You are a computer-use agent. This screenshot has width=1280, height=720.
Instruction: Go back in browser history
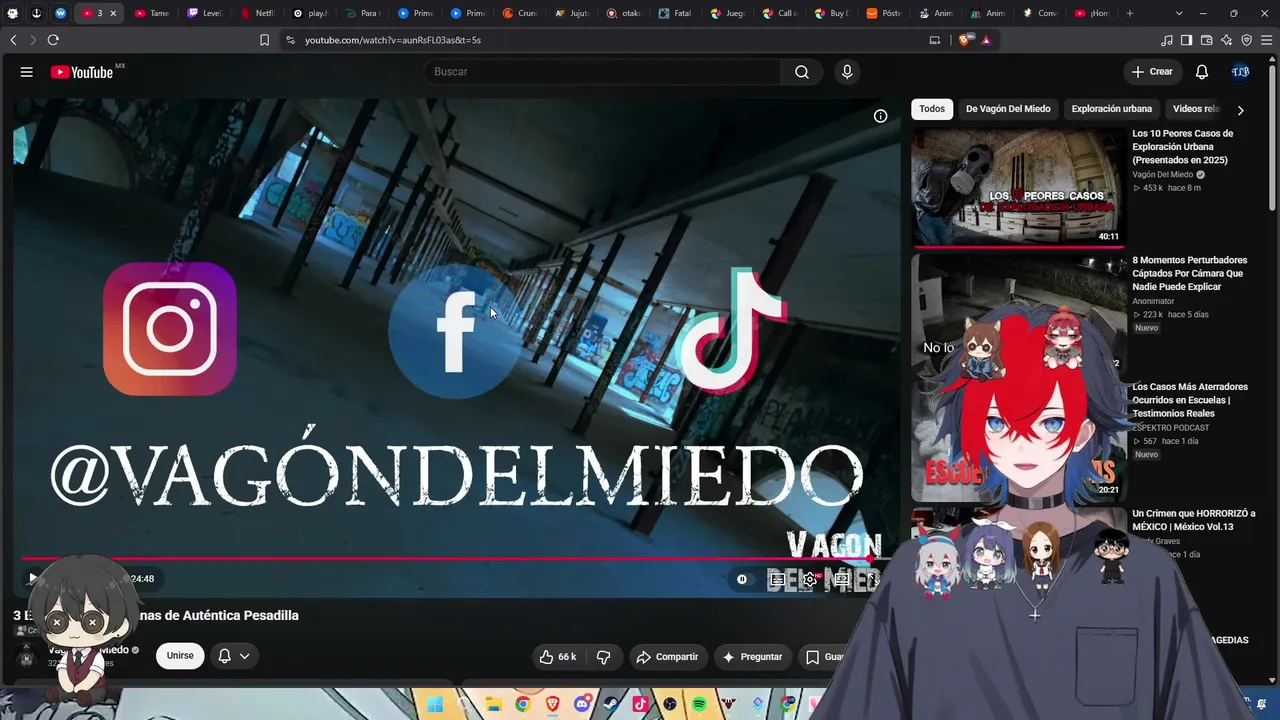[x=13, y=40]
